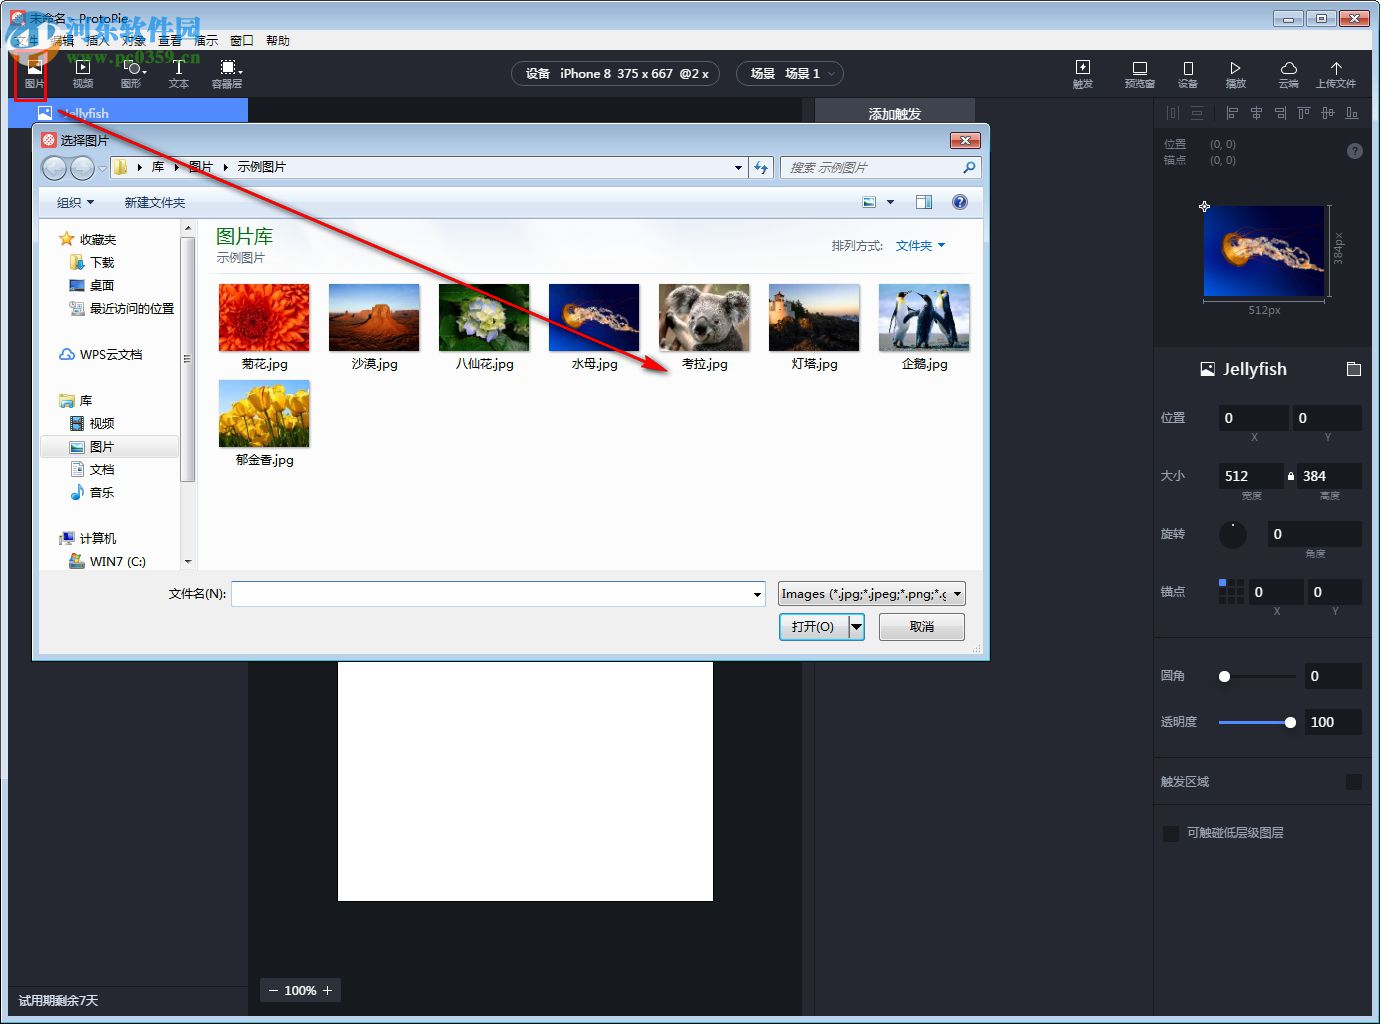Screen dimensions: 1380x1024
Task: Open the 容器层 container layer tool
Action: pos(228,74)
